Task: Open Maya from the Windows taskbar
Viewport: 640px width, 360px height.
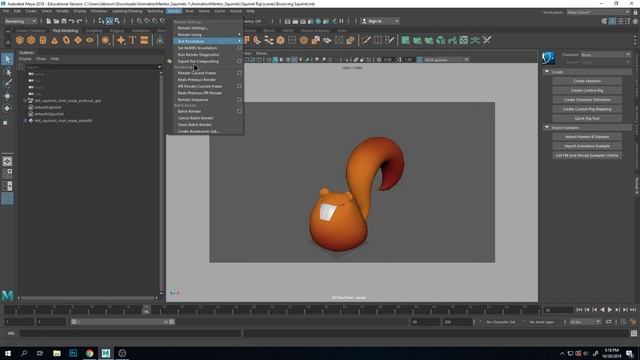Action: tap(106, 353)
